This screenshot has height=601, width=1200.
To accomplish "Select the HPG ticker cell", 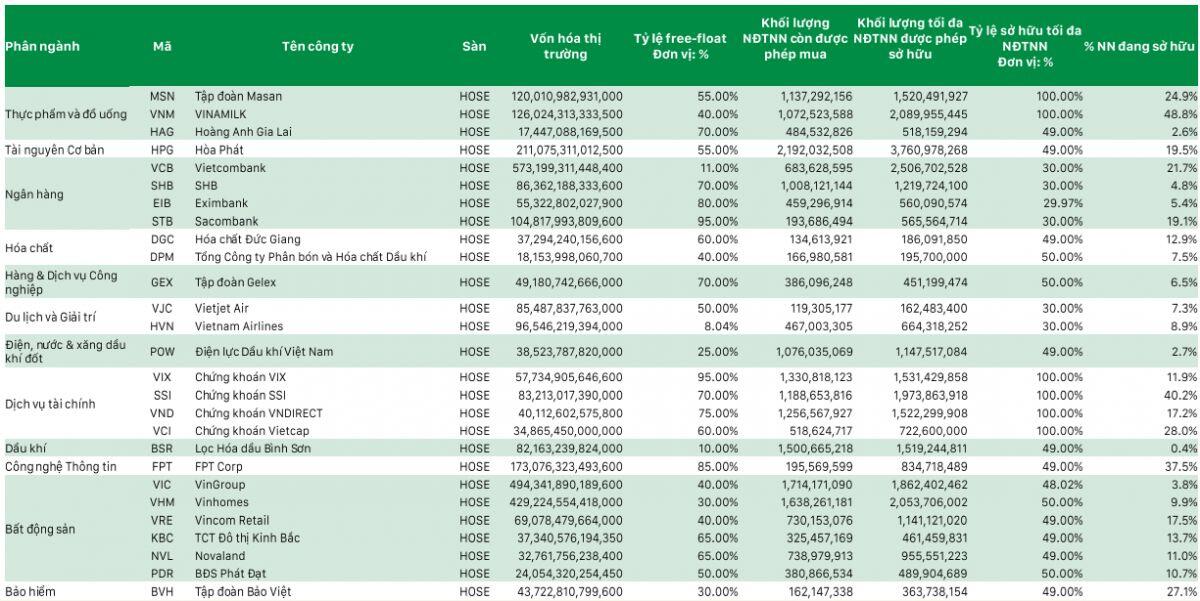I will 162,149.
